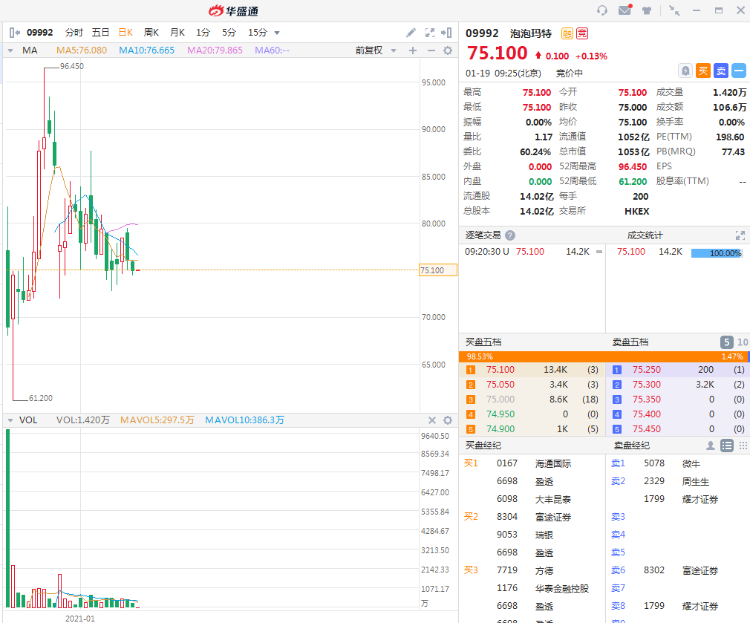Viewport: 750px width, 623px height.
Task: Toggle broker queue list view icon
Action: pos(726,445)
